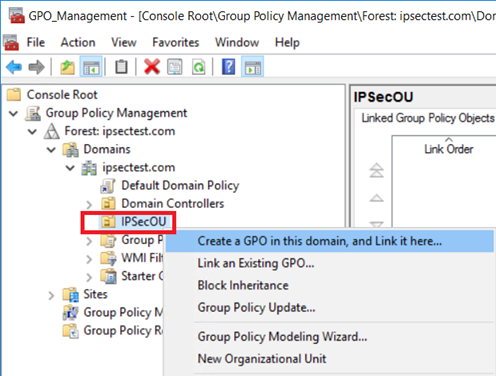Click the Group Policy Objects folder icon

pos(108,240)
